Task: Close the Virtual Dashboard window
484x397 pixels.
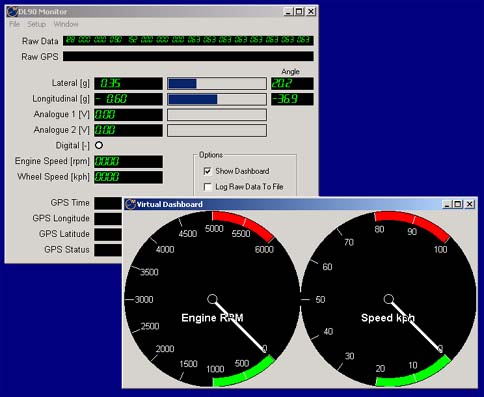Action: click(x=469, y=204)
